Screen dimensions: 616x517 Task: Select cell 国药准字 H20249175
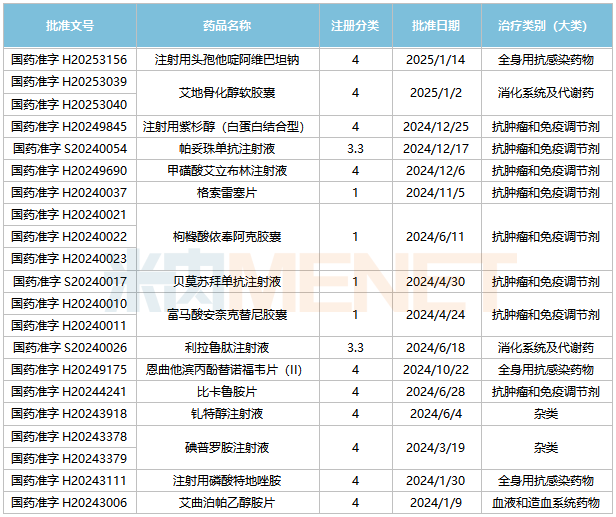tap(69, 369)
